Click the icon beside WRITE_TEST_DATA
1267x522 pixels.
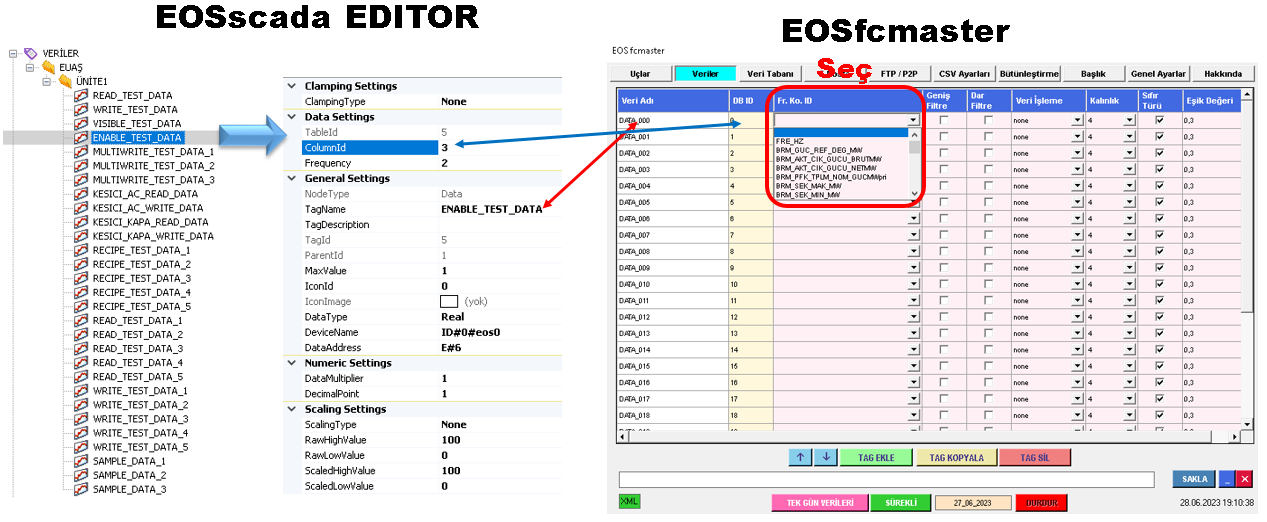pos(82,109)
